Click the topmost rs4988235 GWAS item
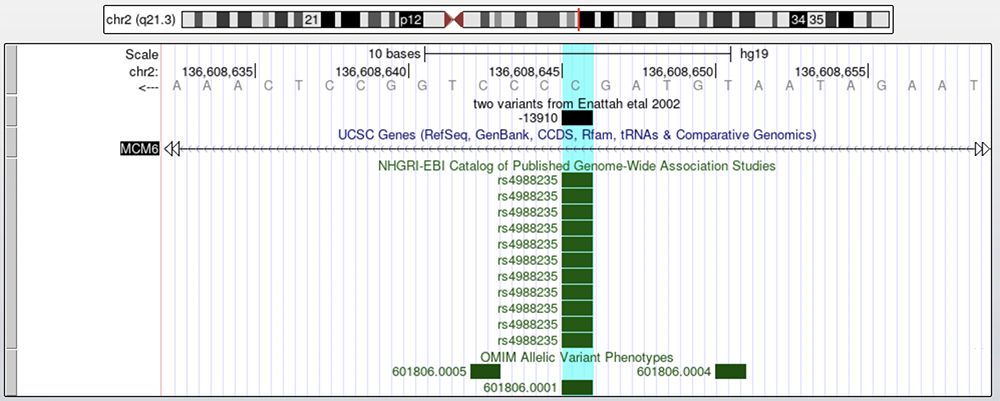This screenshot has height=401, width=1000. (577, 181)
